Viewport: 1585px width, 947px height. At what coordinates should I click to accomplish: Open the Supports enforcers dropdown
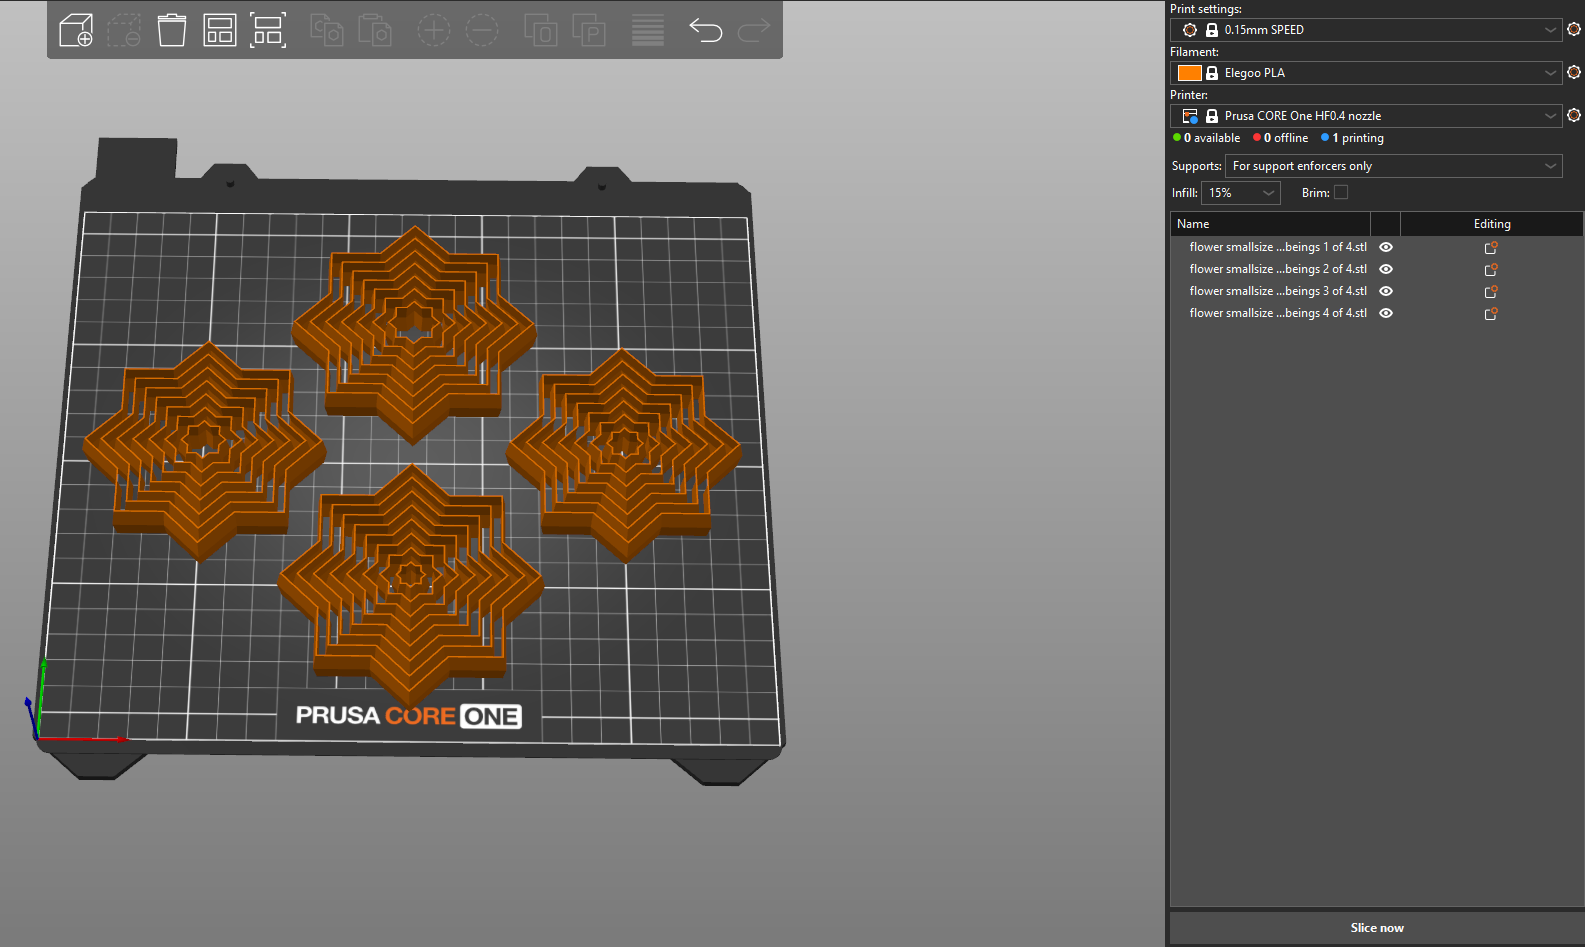pos(1394,166)
